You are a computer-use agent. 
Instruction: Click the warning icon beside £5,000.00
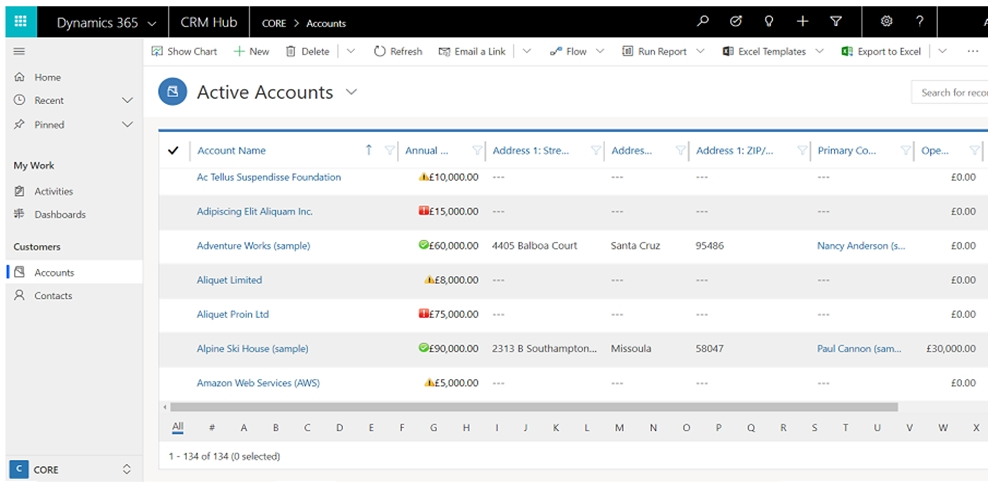429,382
